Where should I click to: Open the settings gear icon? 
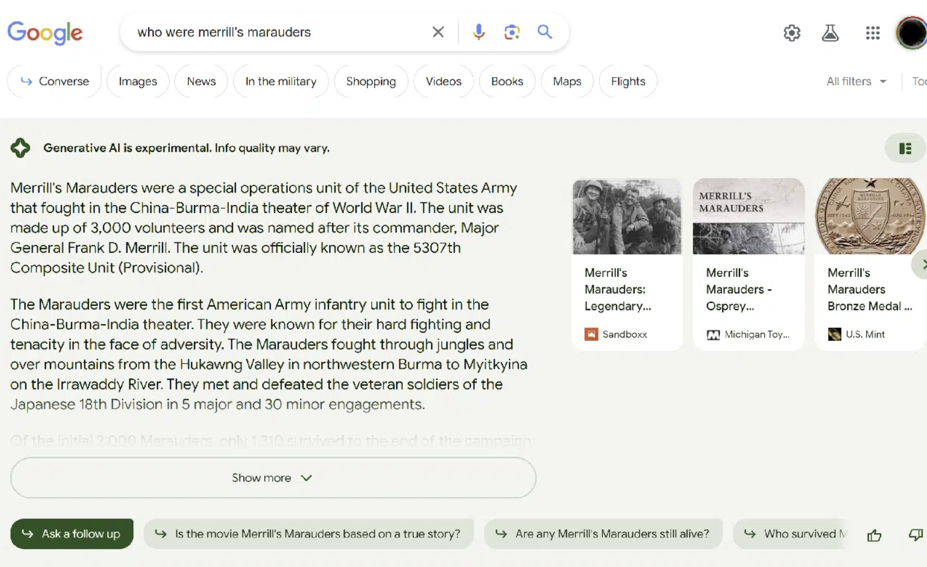pos(792,33)
